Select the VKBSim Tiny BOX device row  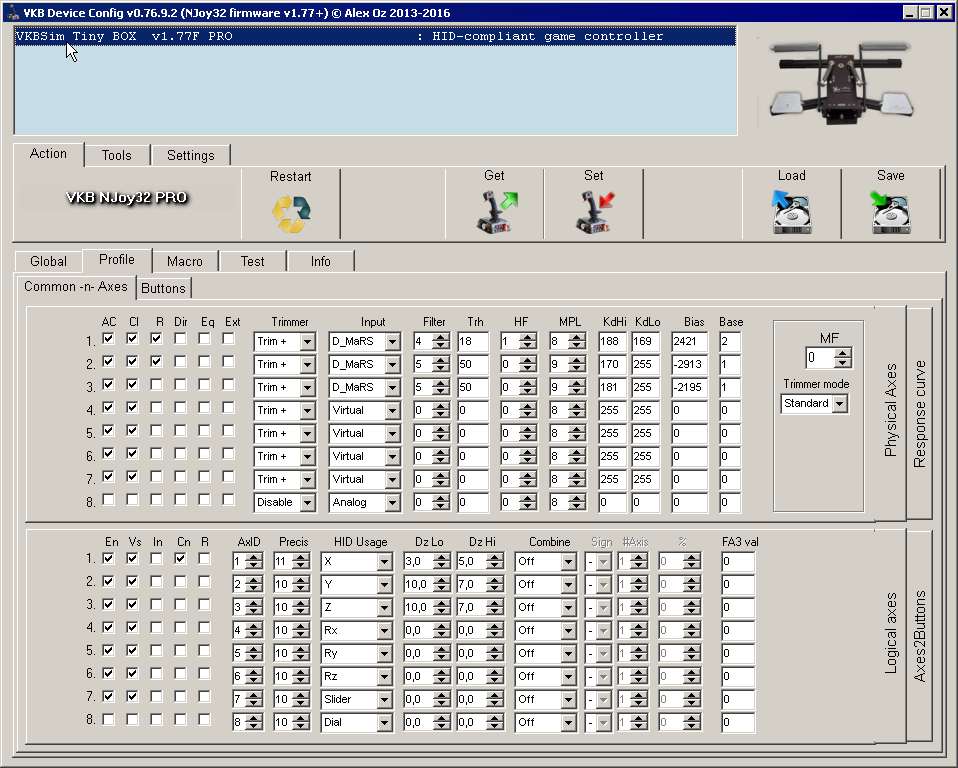[375, 36]
